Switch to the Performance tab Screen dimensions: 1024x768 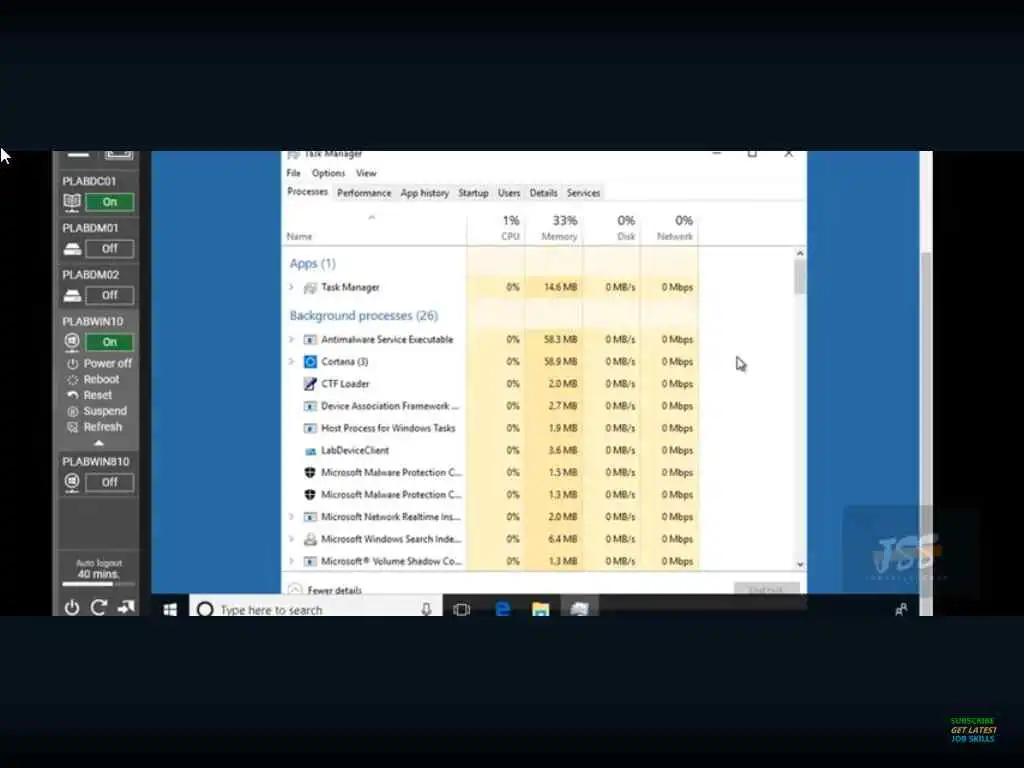[364, 193]
